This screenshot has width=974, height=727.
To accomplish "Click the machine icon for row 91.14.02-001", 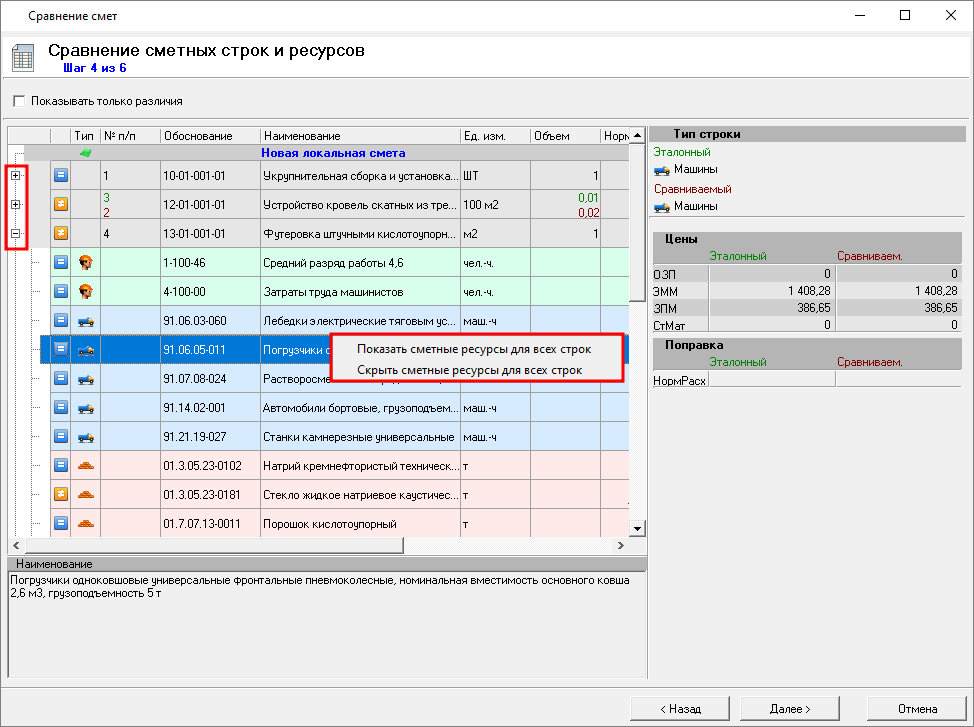I will pos(86,407).
